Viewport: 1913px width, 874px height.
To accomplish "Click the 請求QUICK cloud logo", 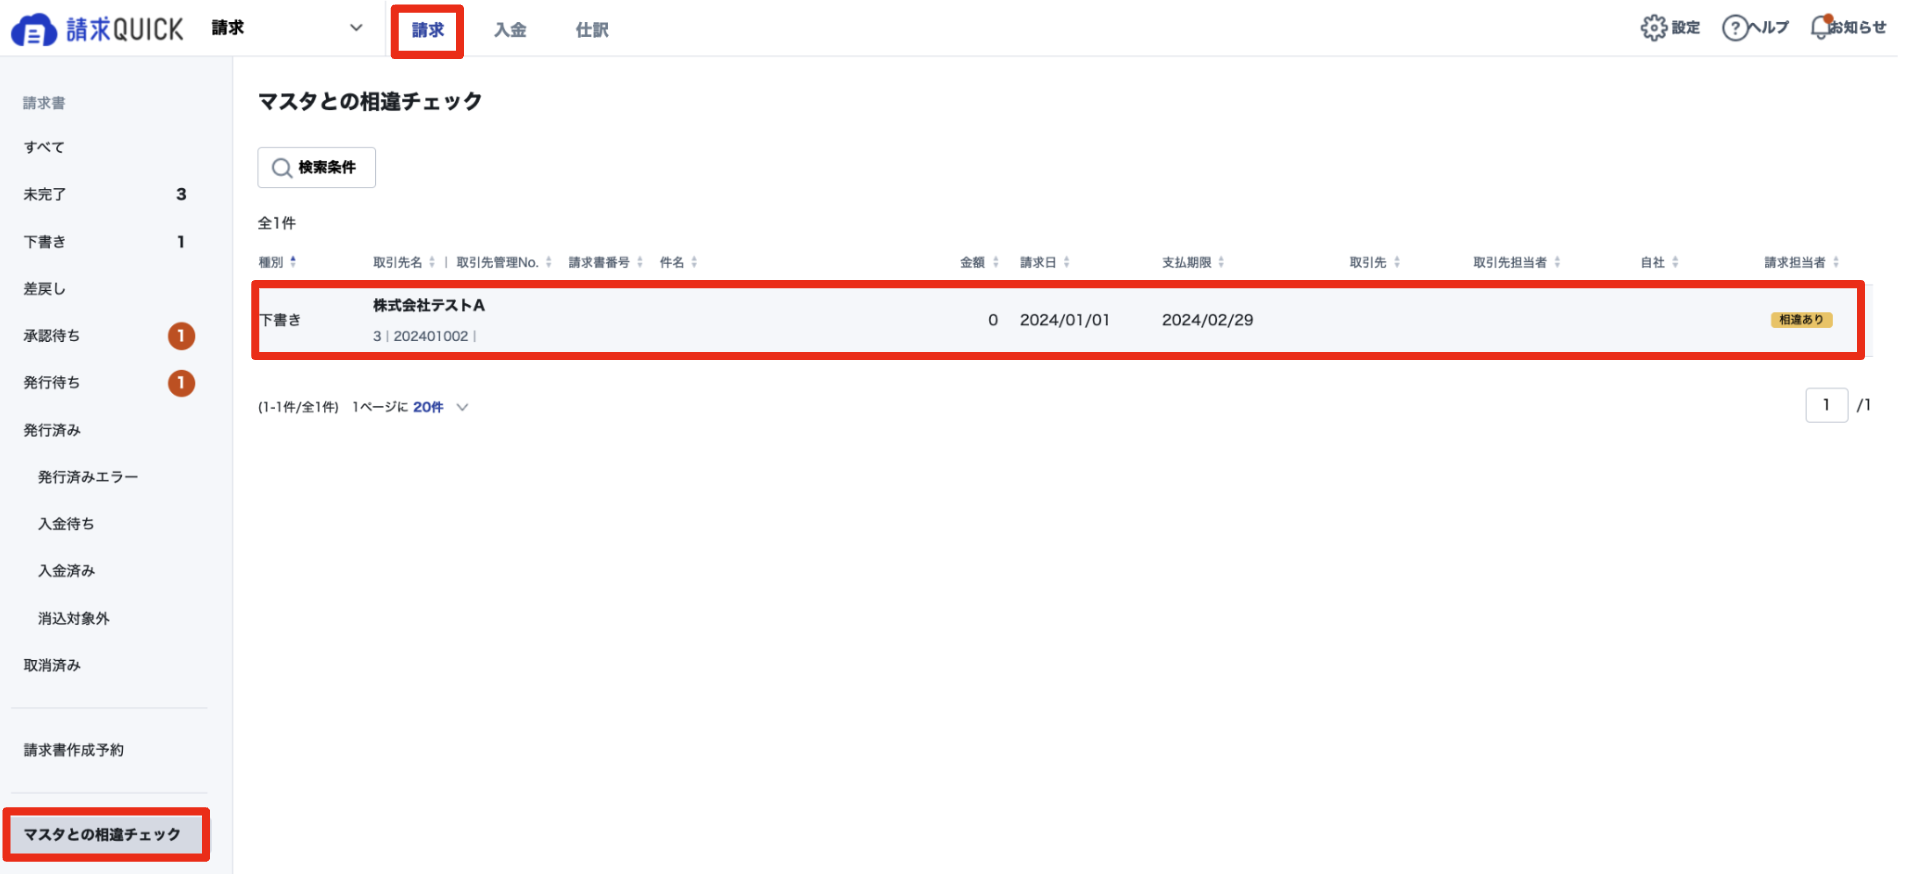I will [x=34, y=31].
